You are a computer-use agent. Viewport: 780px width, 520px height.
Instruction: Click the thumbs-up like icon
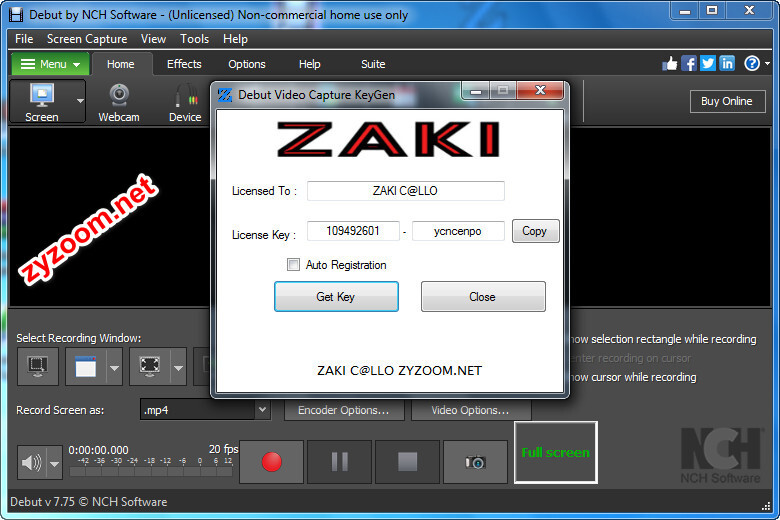[x=670, y=63]
